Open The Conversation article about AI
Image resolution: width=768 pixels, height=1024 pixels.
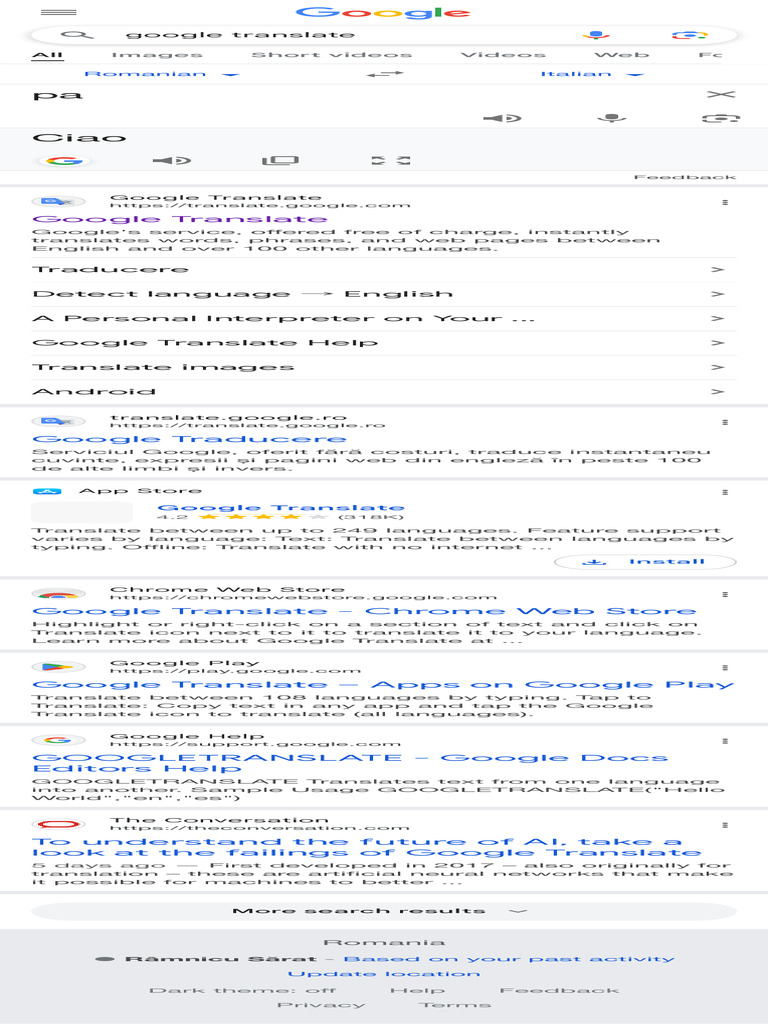click(x=366, y=847)
